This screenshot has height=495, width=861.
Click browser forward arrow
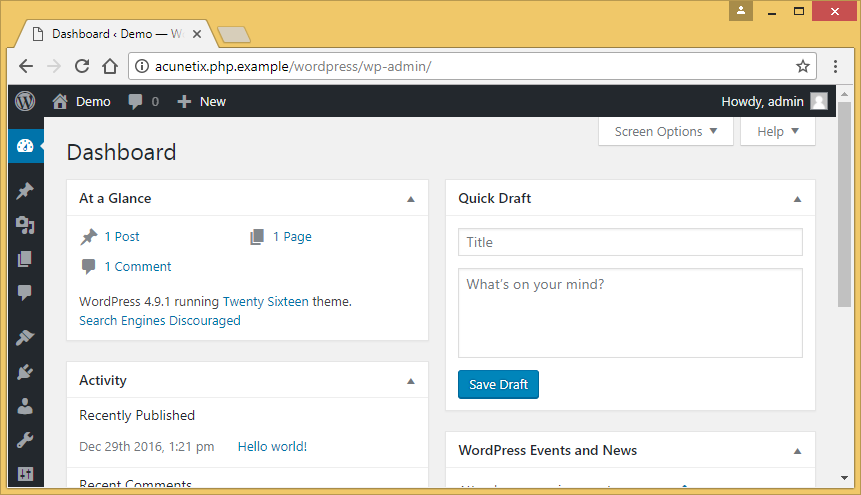54,66
